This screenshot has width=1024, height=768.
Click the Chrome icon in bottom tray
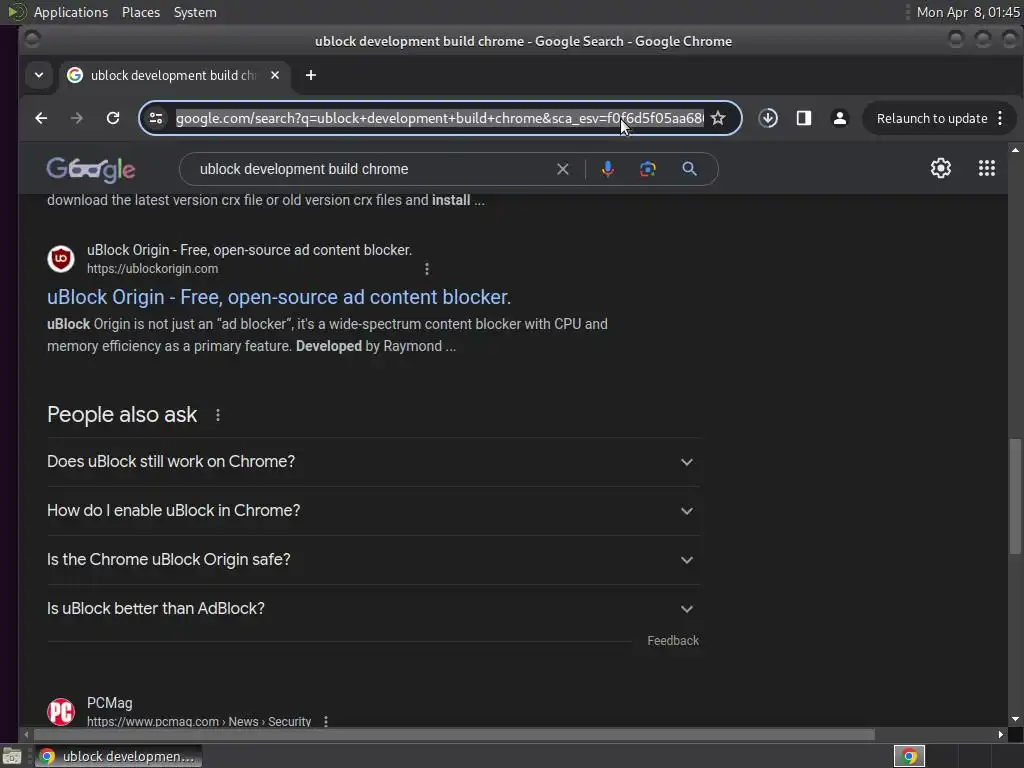point(909,756)
